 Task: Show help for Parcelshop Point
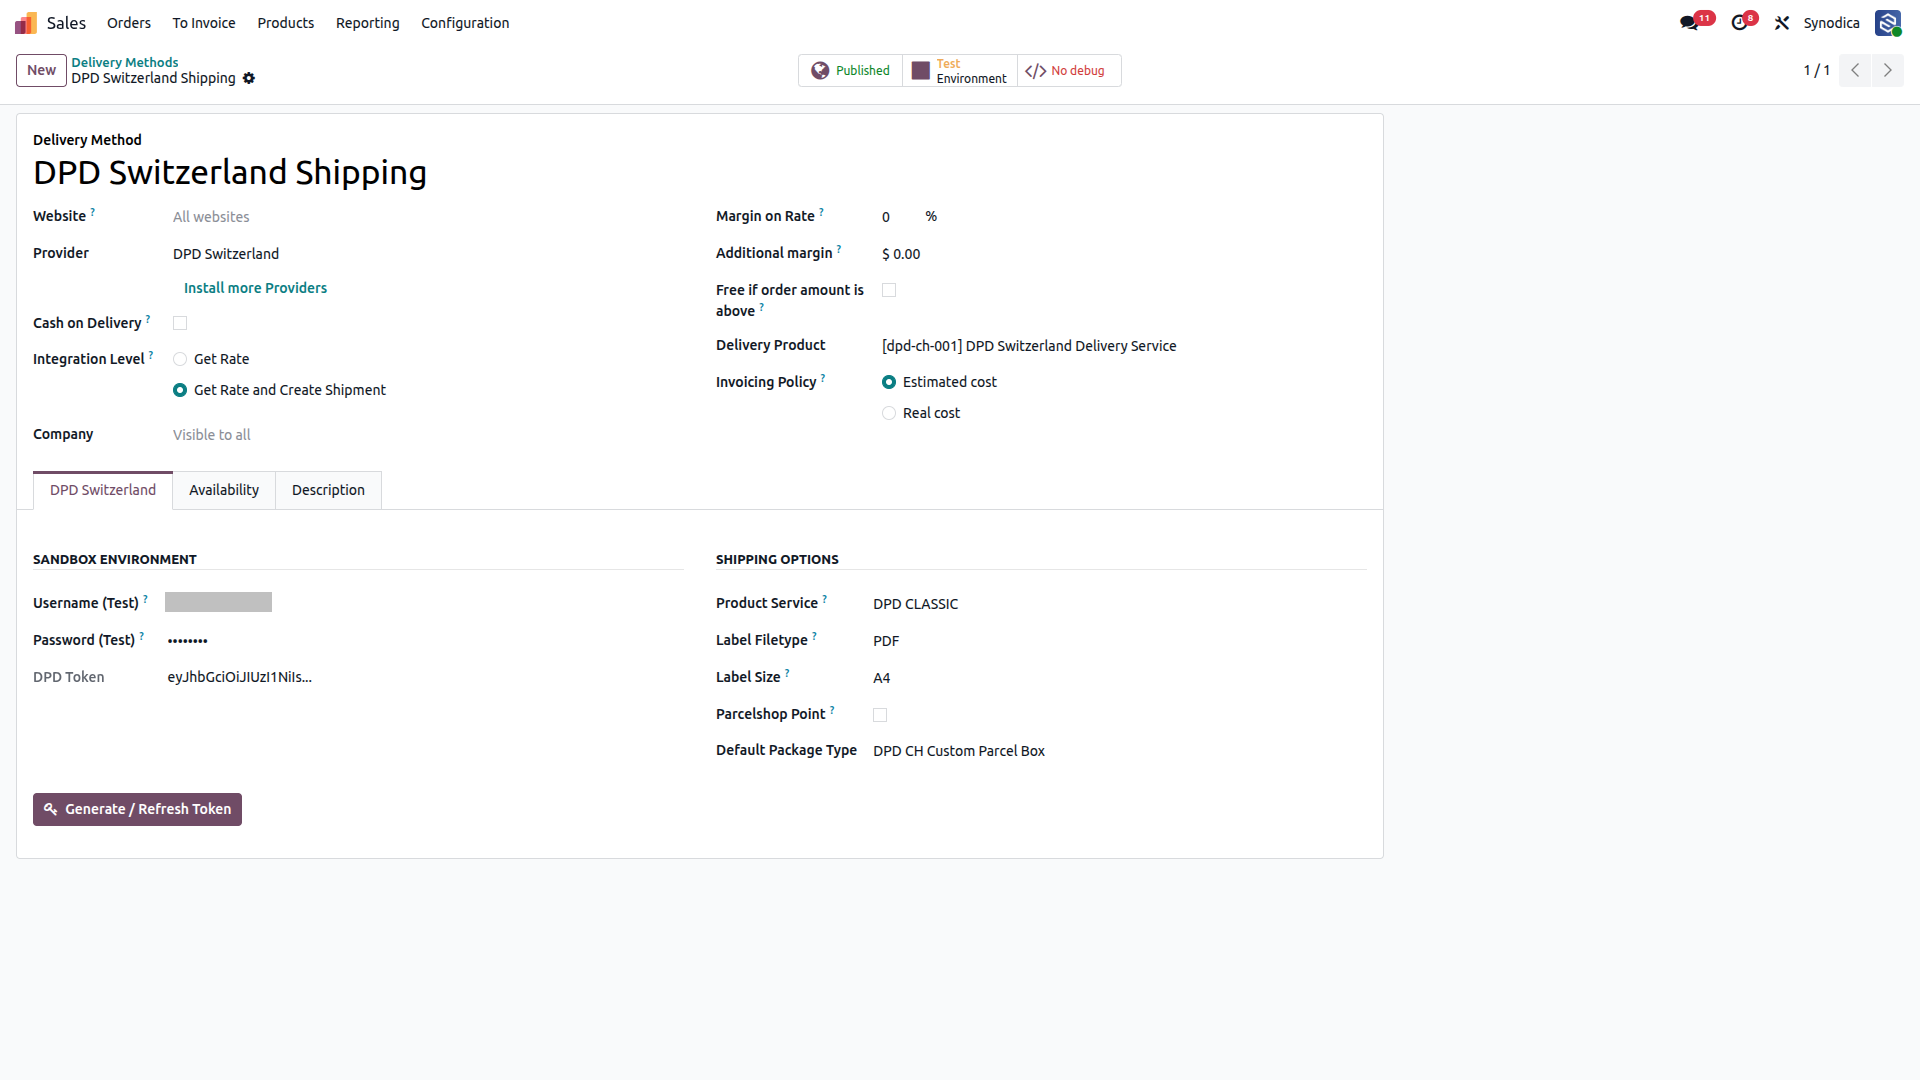tap(832, 710)
